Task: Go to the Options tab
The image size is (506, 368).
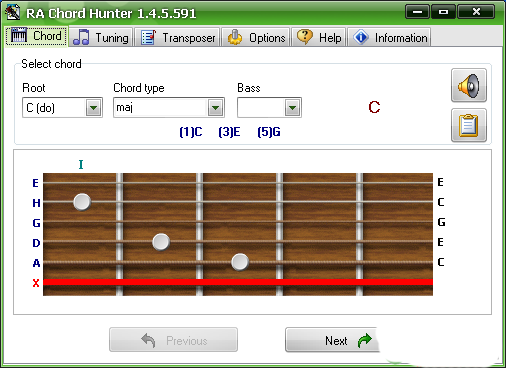Action: pyautogui.click(x=256, y=37)
